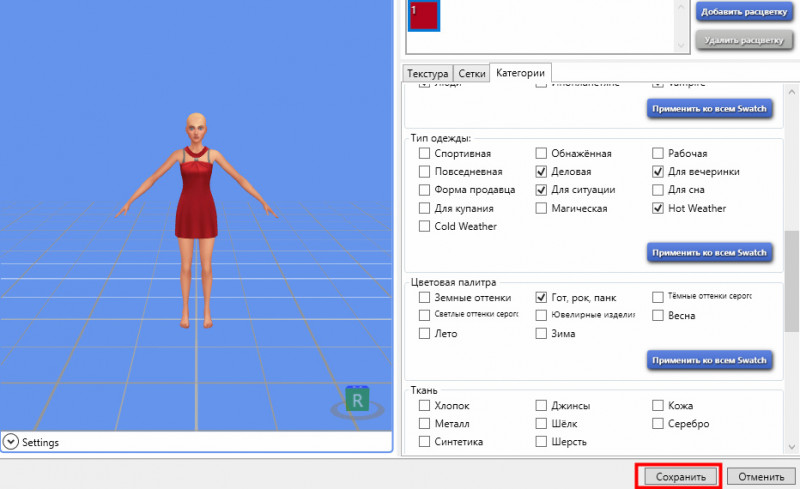
Task: Click the green R rotate gizmo icon
Action: 357,400
